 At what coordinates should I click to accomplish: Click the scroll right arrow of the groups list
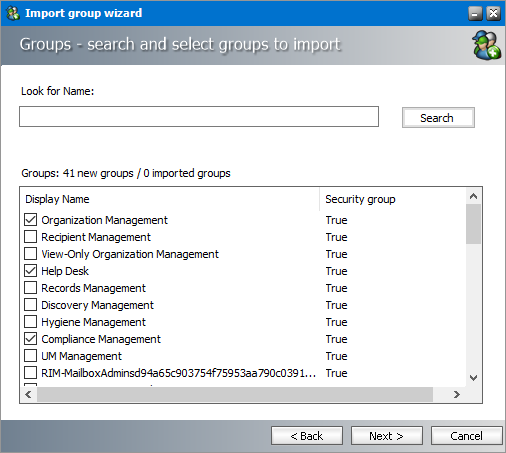click(x=457, y=395)
